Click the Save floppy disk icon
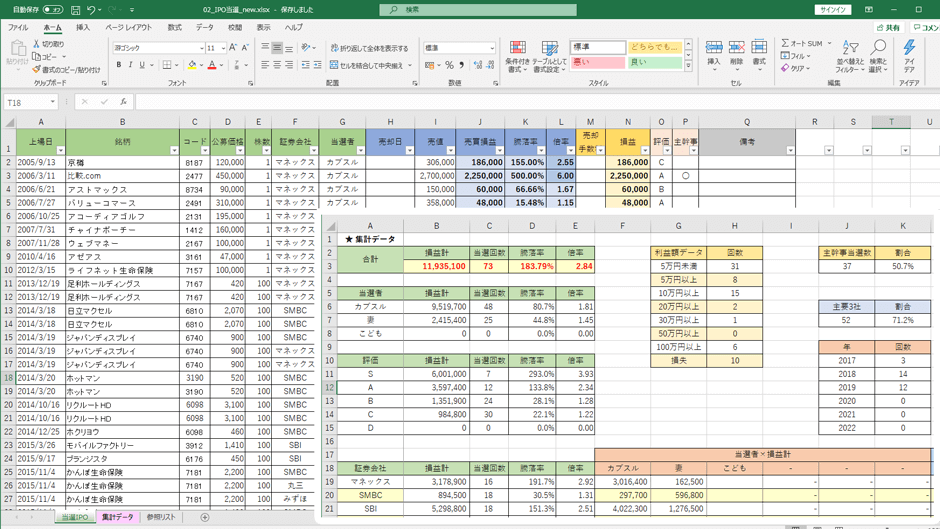Image resolution: width=940 pixels, height=529 pixels. [x=75, y=9]
